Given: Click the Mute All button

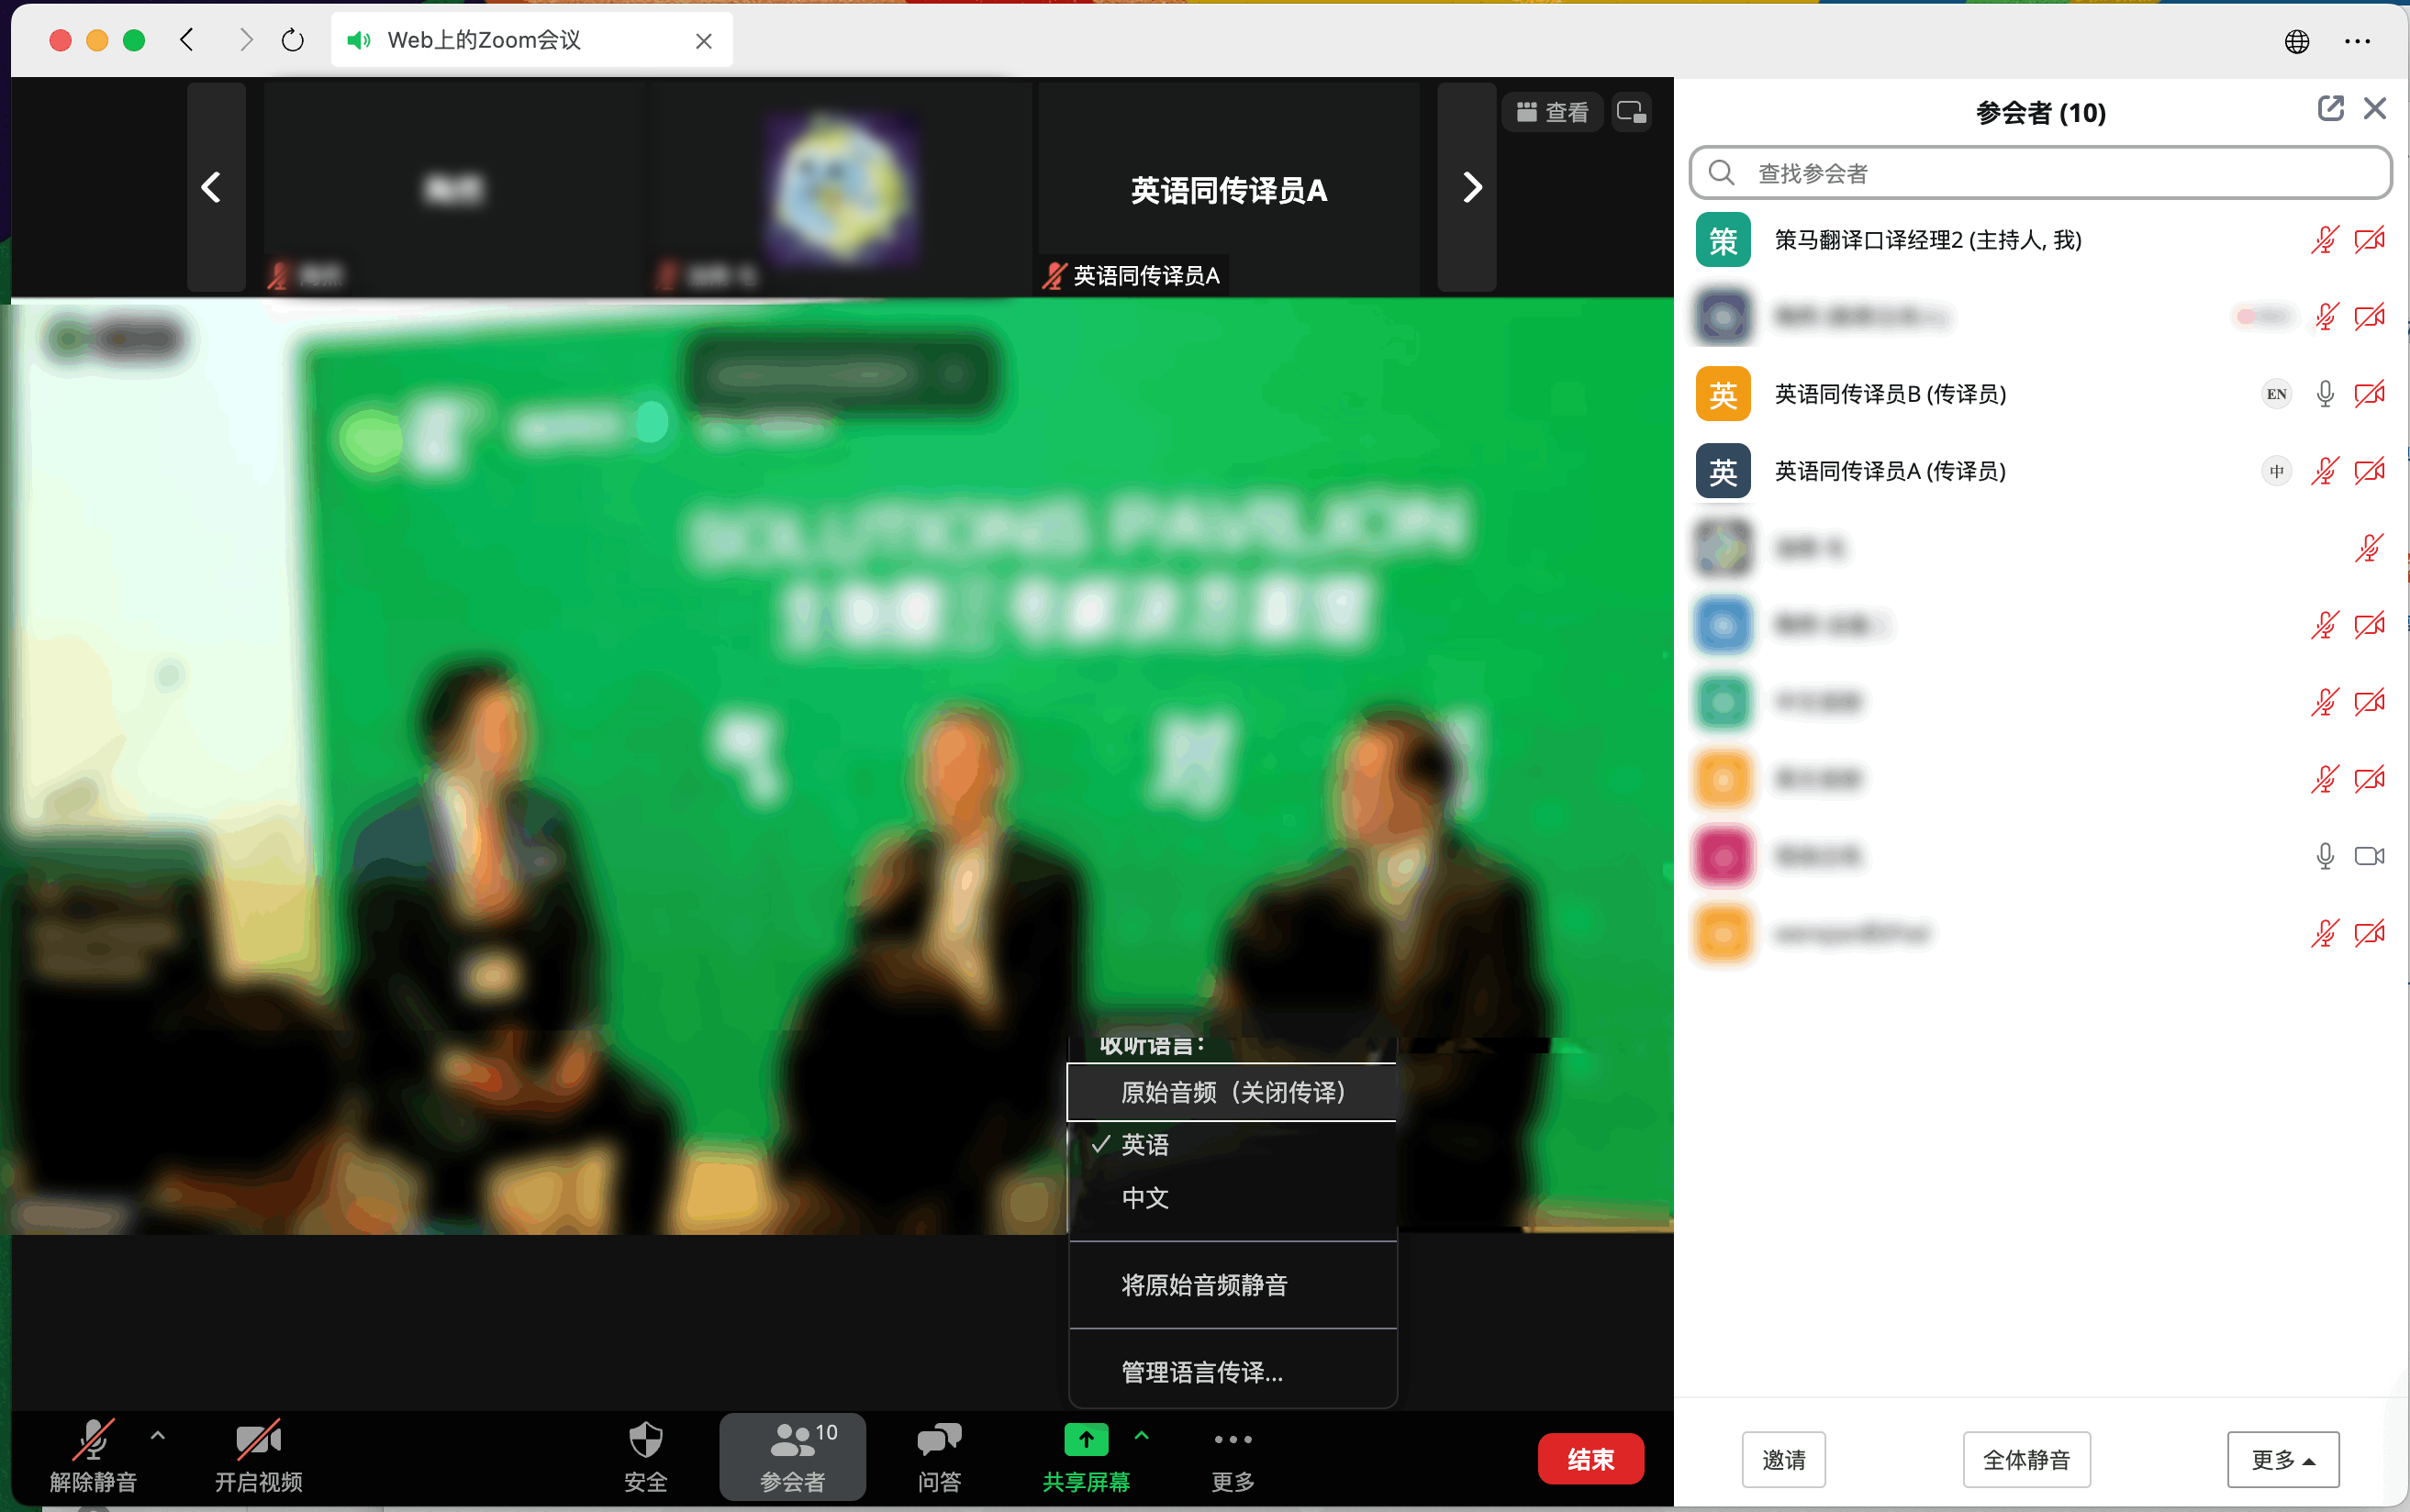Looking at the screenshot, I should pos(2027,1459).
